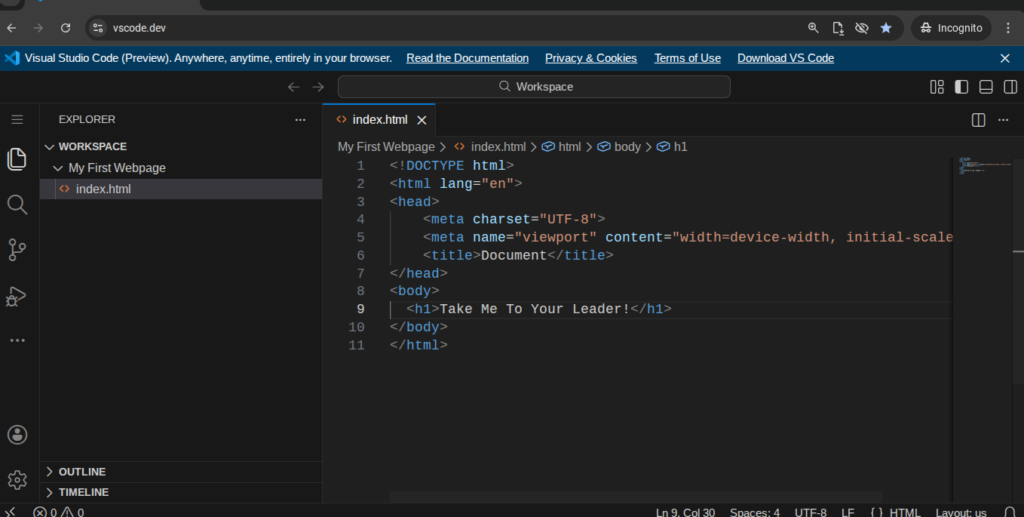Collapse the My First Webpage folder
The height and width of the screenshot is (517, 1024).
(x=116, y=168)
